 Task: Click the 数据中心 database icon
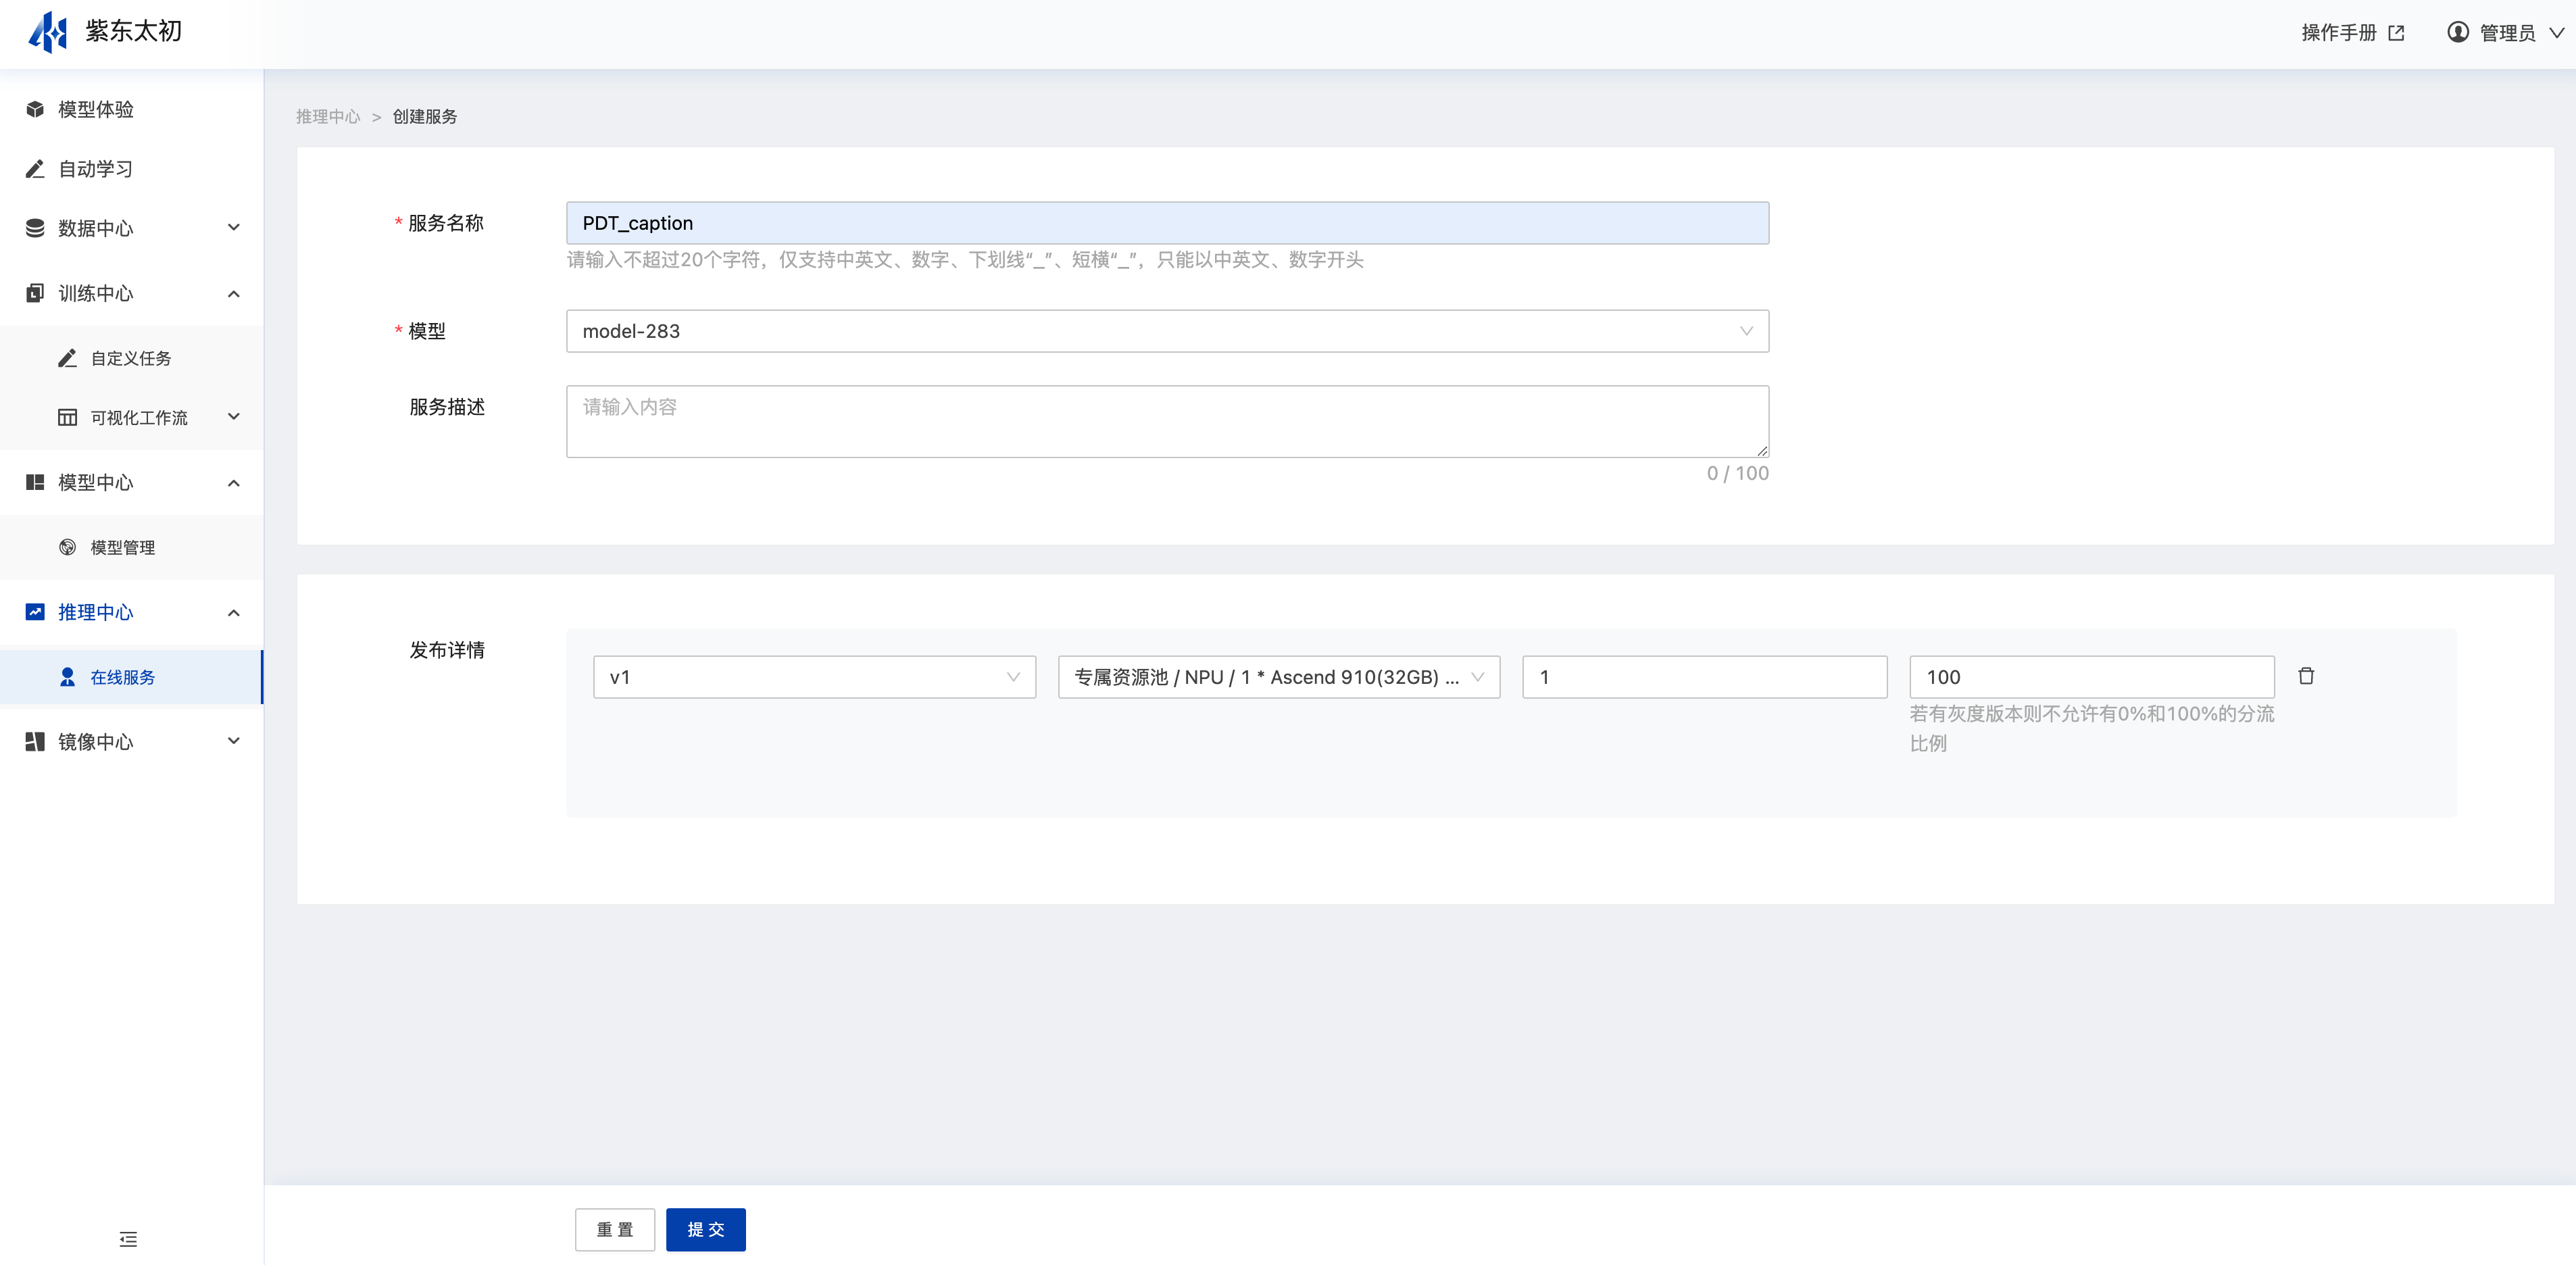(35, 228)
